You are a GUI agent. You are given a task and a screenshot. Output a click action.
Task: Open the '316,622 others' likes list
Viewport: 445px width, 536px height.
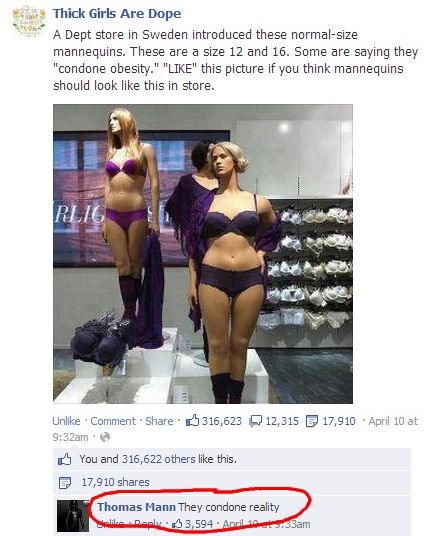click(159, 459)
